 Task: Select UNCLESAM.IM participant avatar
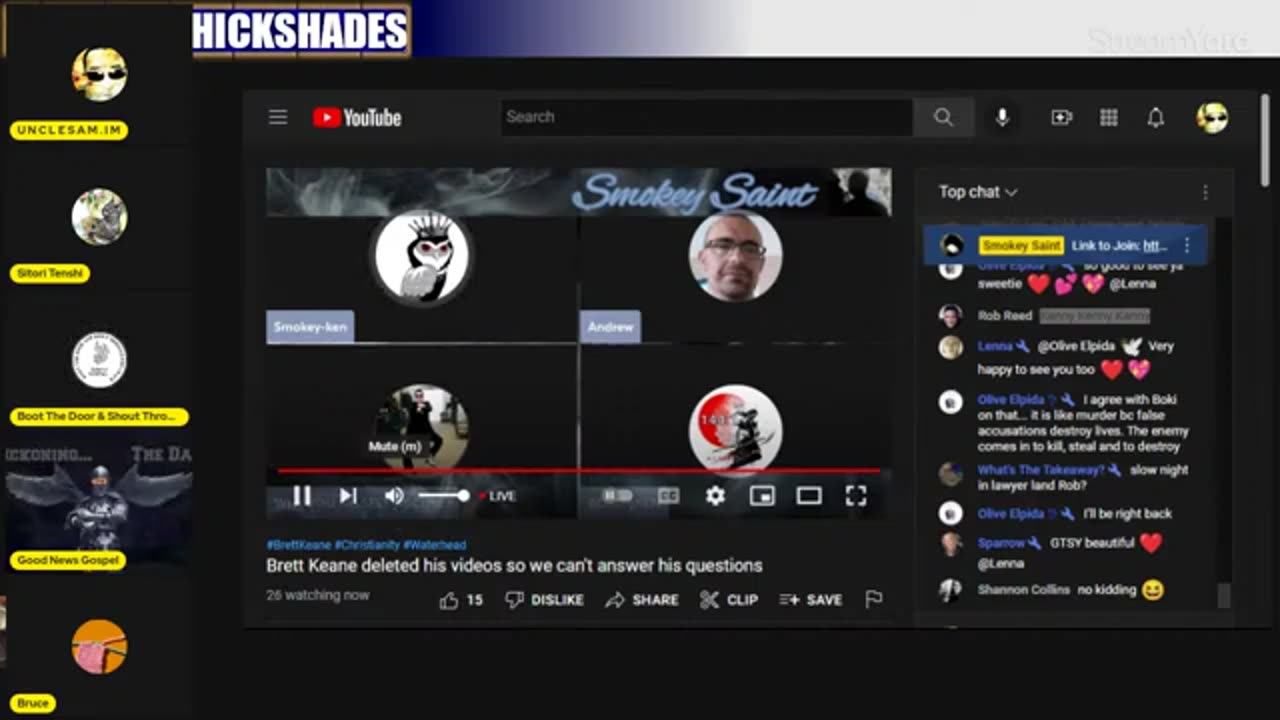tap(99, 74)
